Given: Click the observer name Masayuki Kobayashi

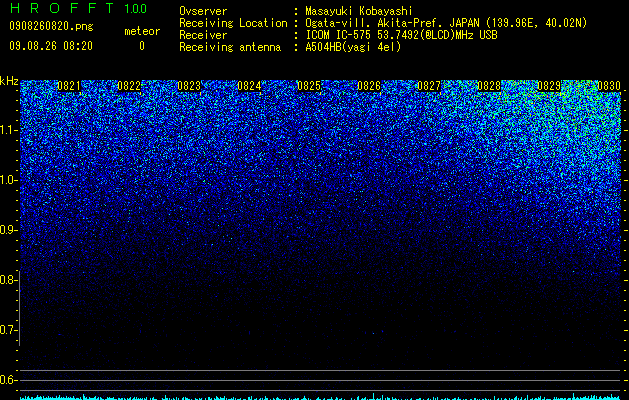Looking at the screenshot, I should [x=358, y=11].
